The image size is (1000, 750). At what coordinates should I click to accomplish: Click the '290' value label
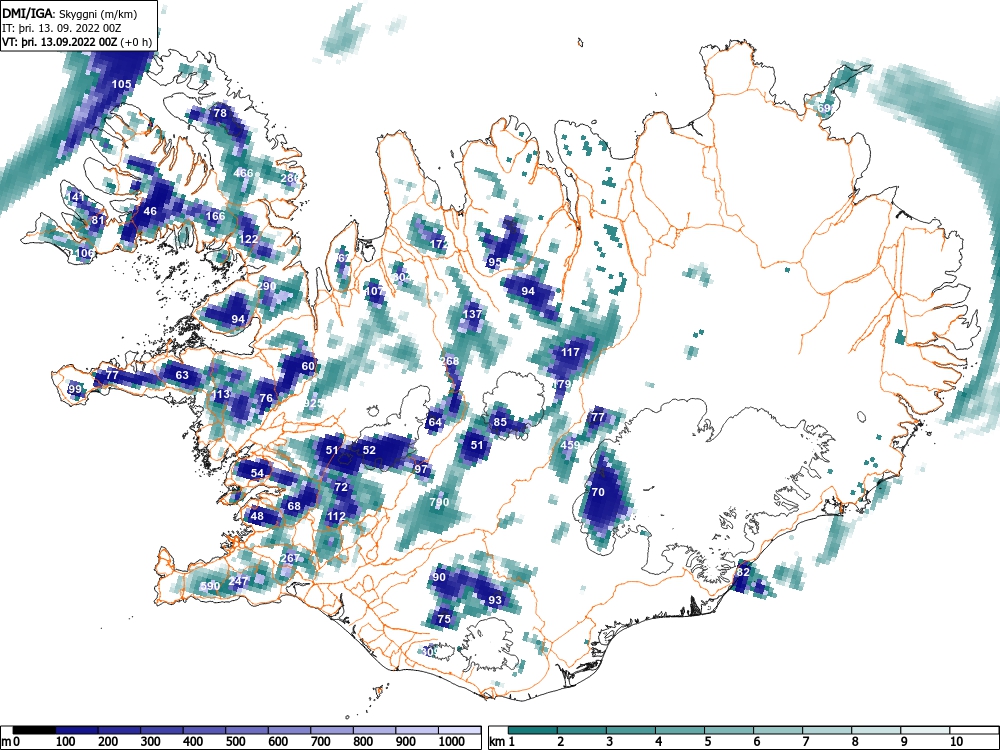tap(266, 286)
